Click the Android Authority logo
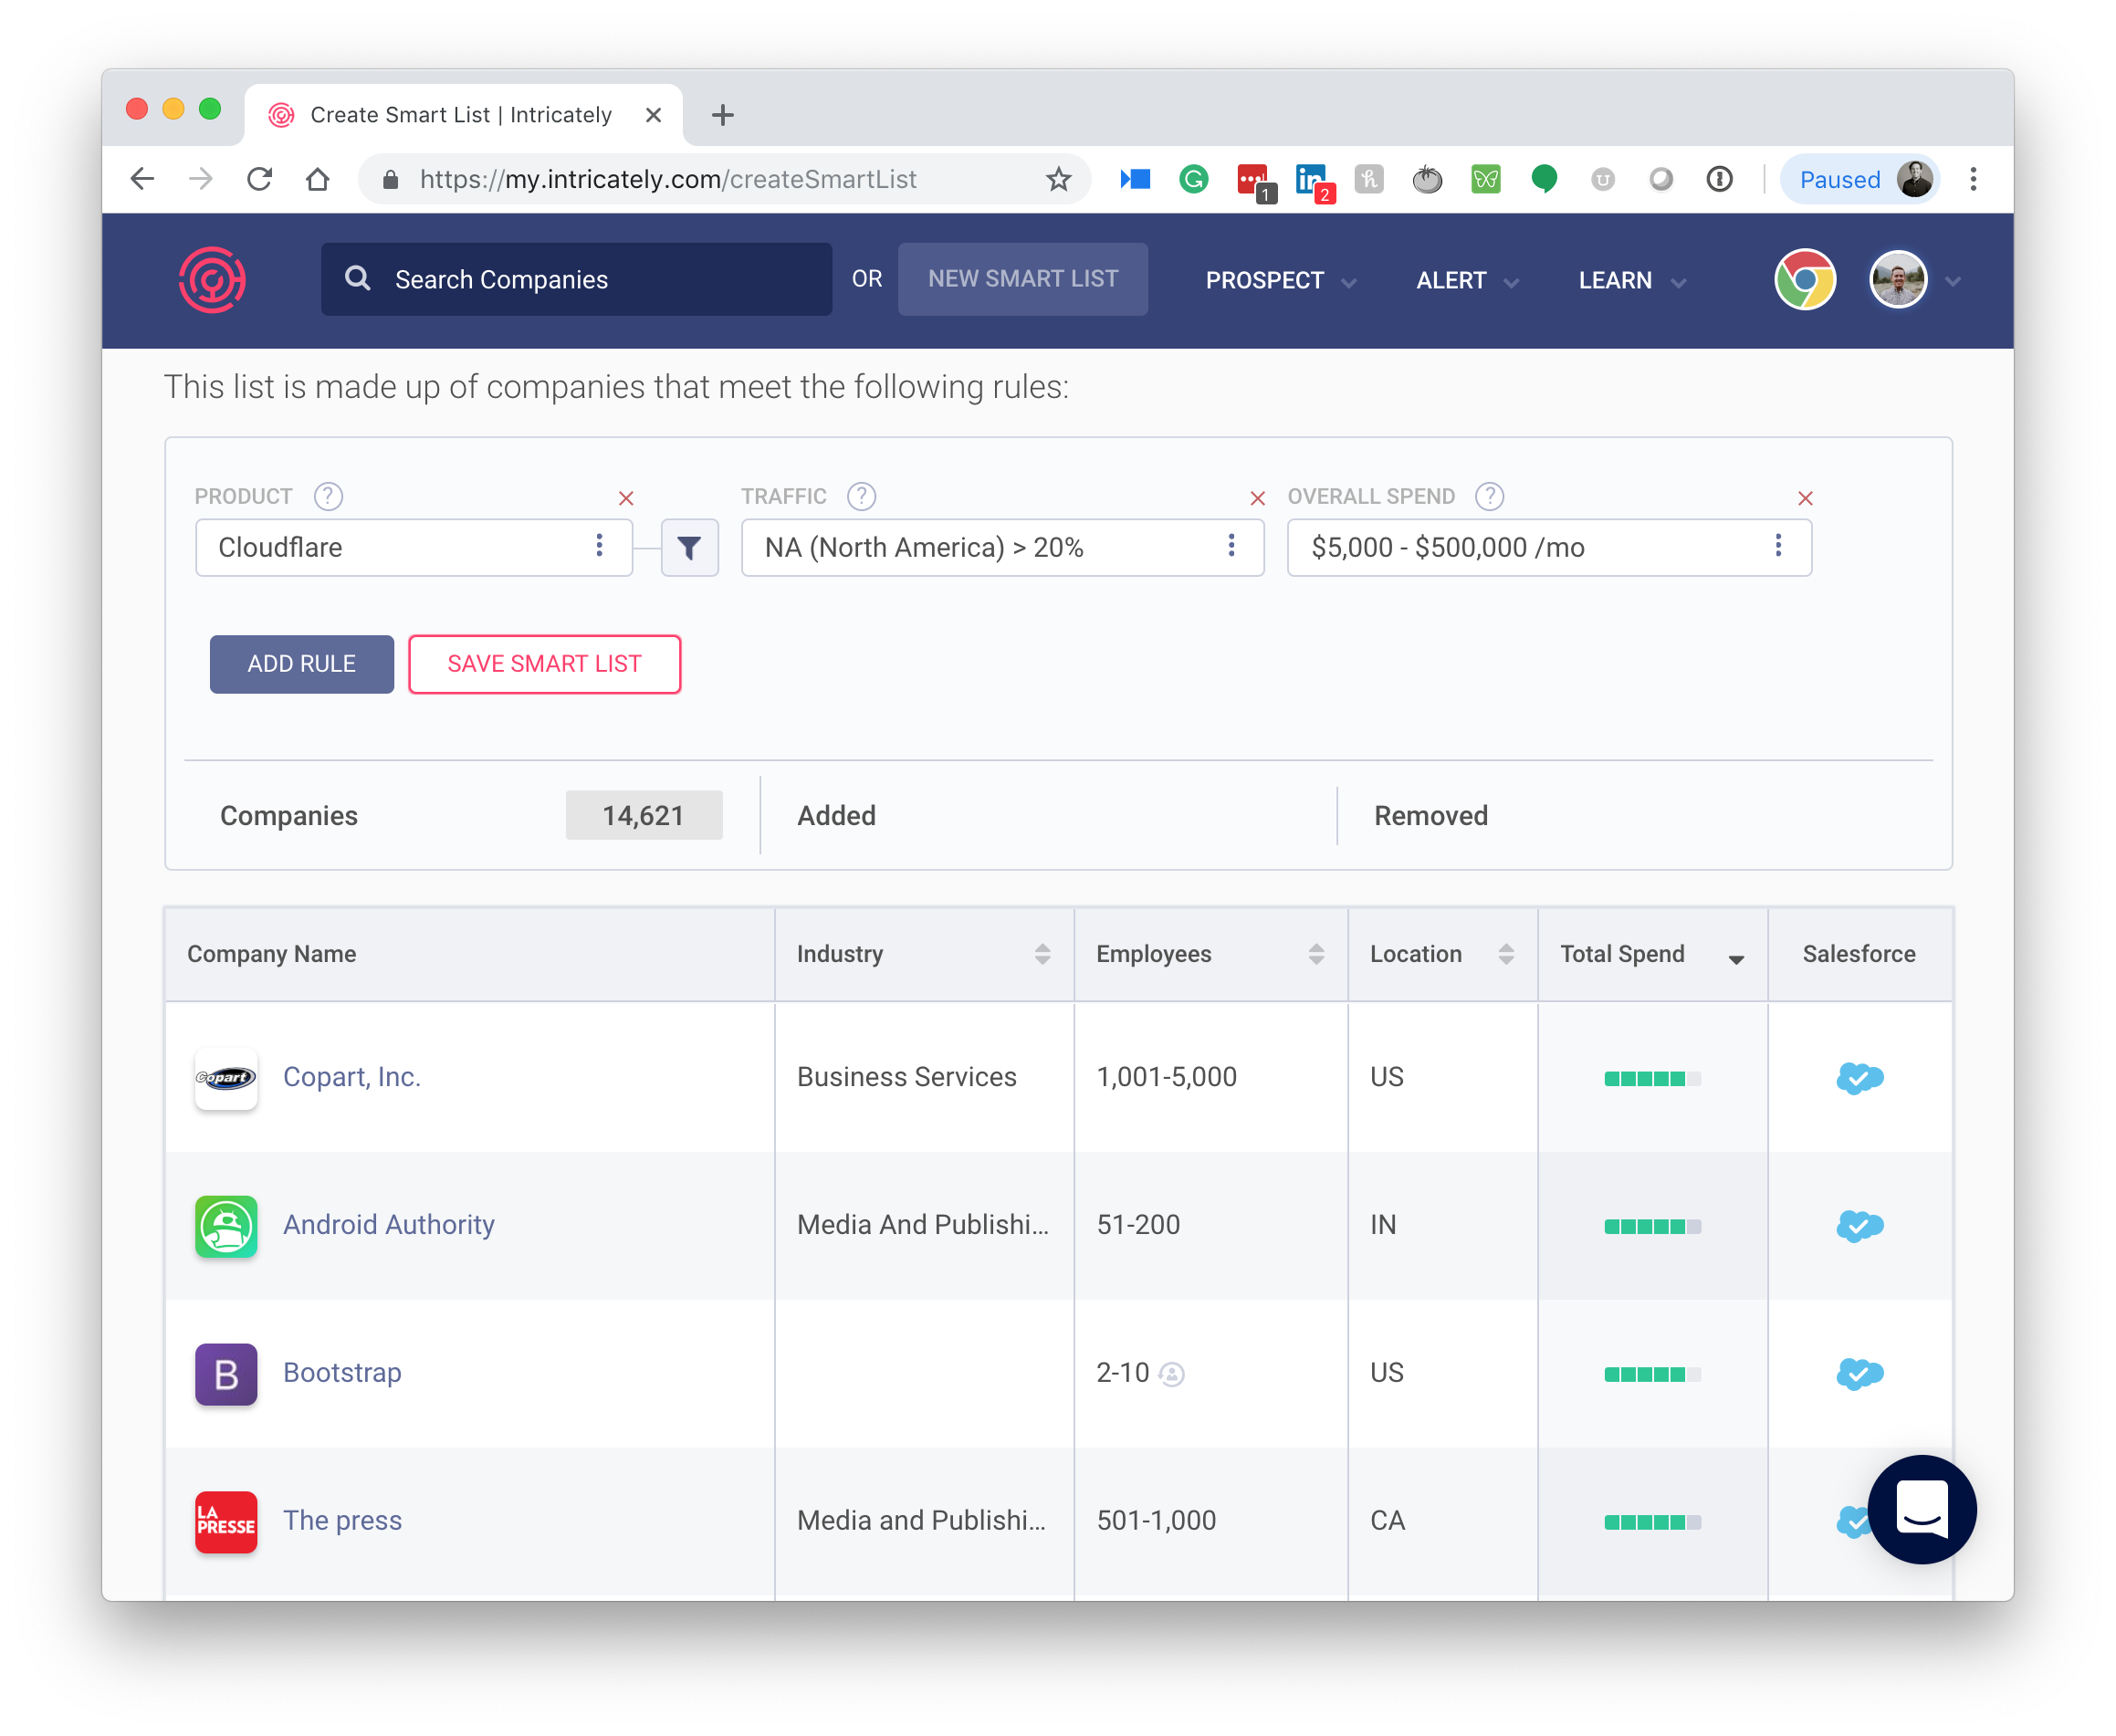The width and height of the screenshot is (2116, 1736). (x=226, y=1226)
